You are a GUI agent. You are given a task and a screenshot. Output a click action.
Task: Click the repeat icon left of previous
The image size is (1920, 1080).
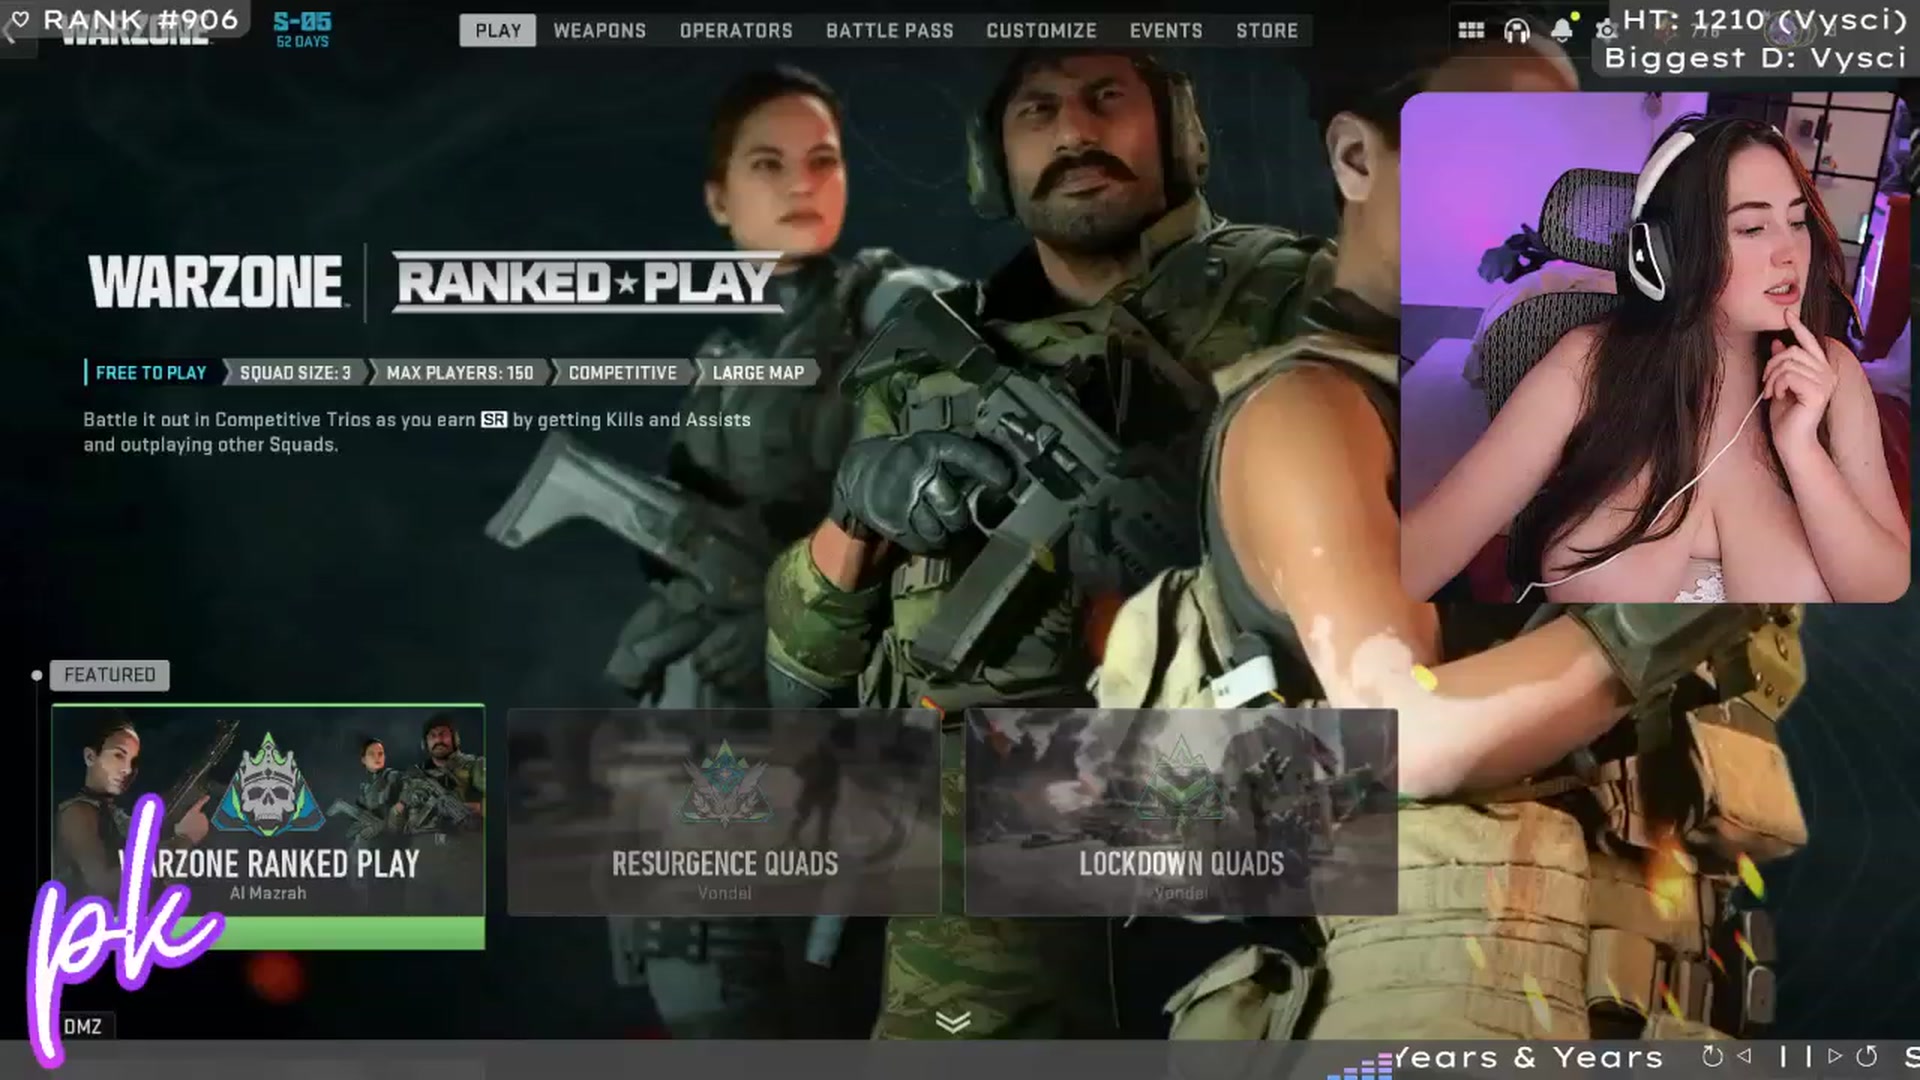(x=1712, y=1056)
